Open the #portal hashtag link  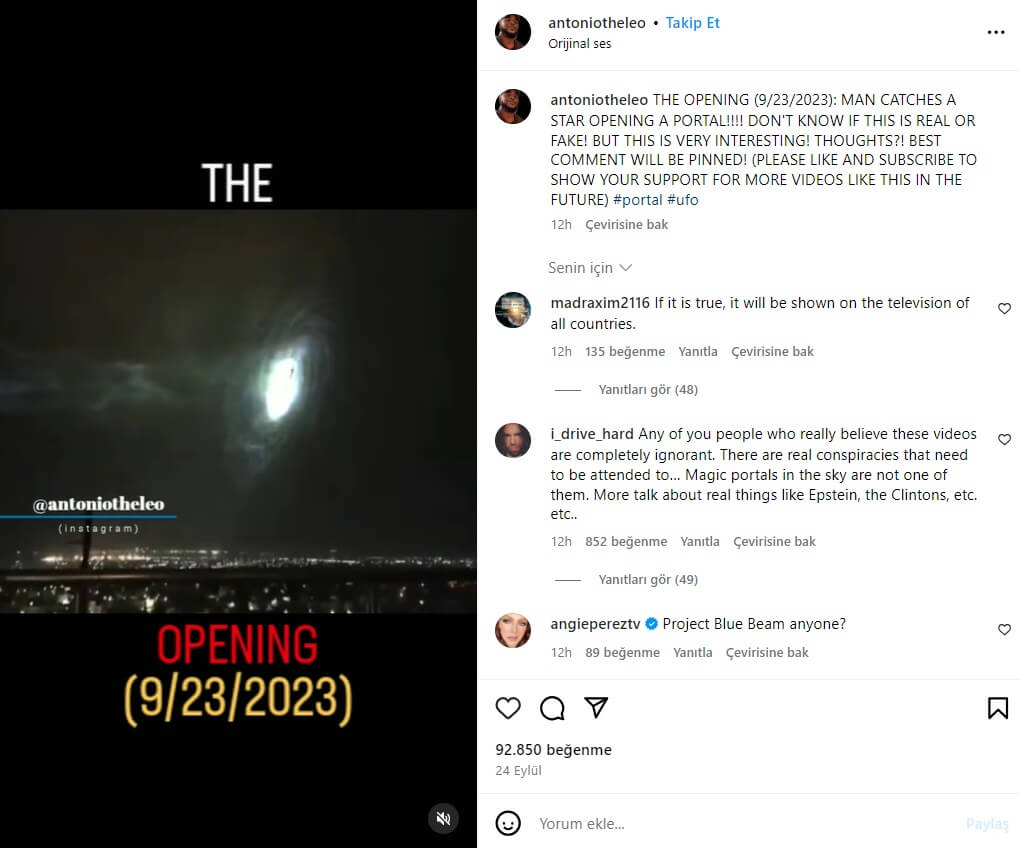638,200
